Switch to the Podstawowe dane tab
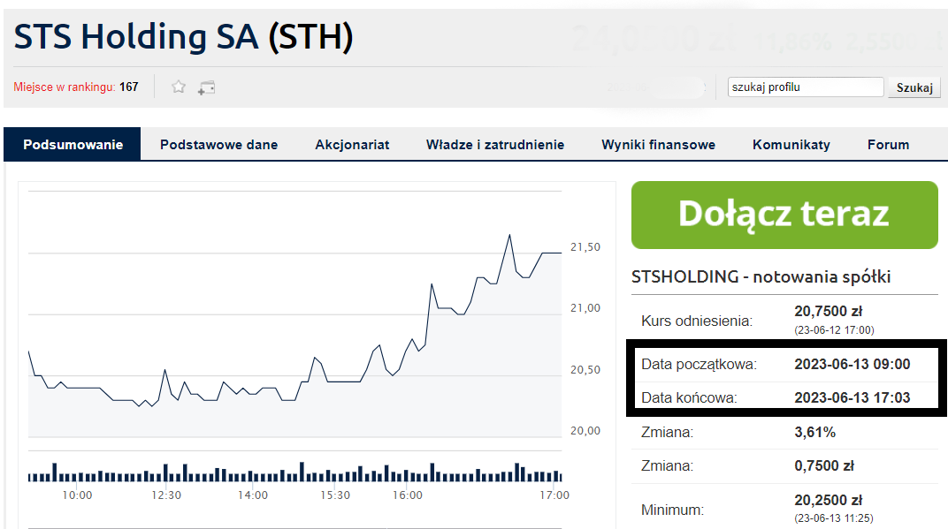 (x=219, y=144)
